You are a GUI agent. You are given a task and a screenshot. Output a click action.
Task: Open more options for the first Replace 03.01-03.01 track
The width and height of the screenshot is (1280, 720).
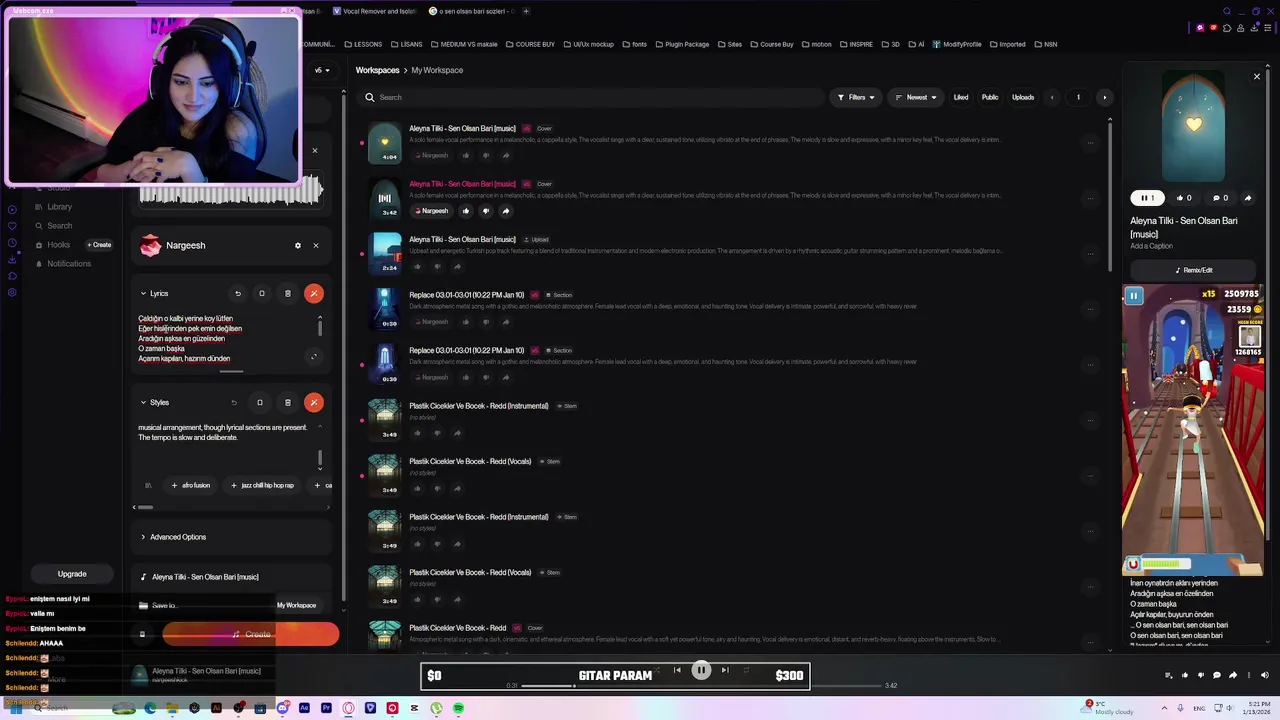pos(1090,309)
